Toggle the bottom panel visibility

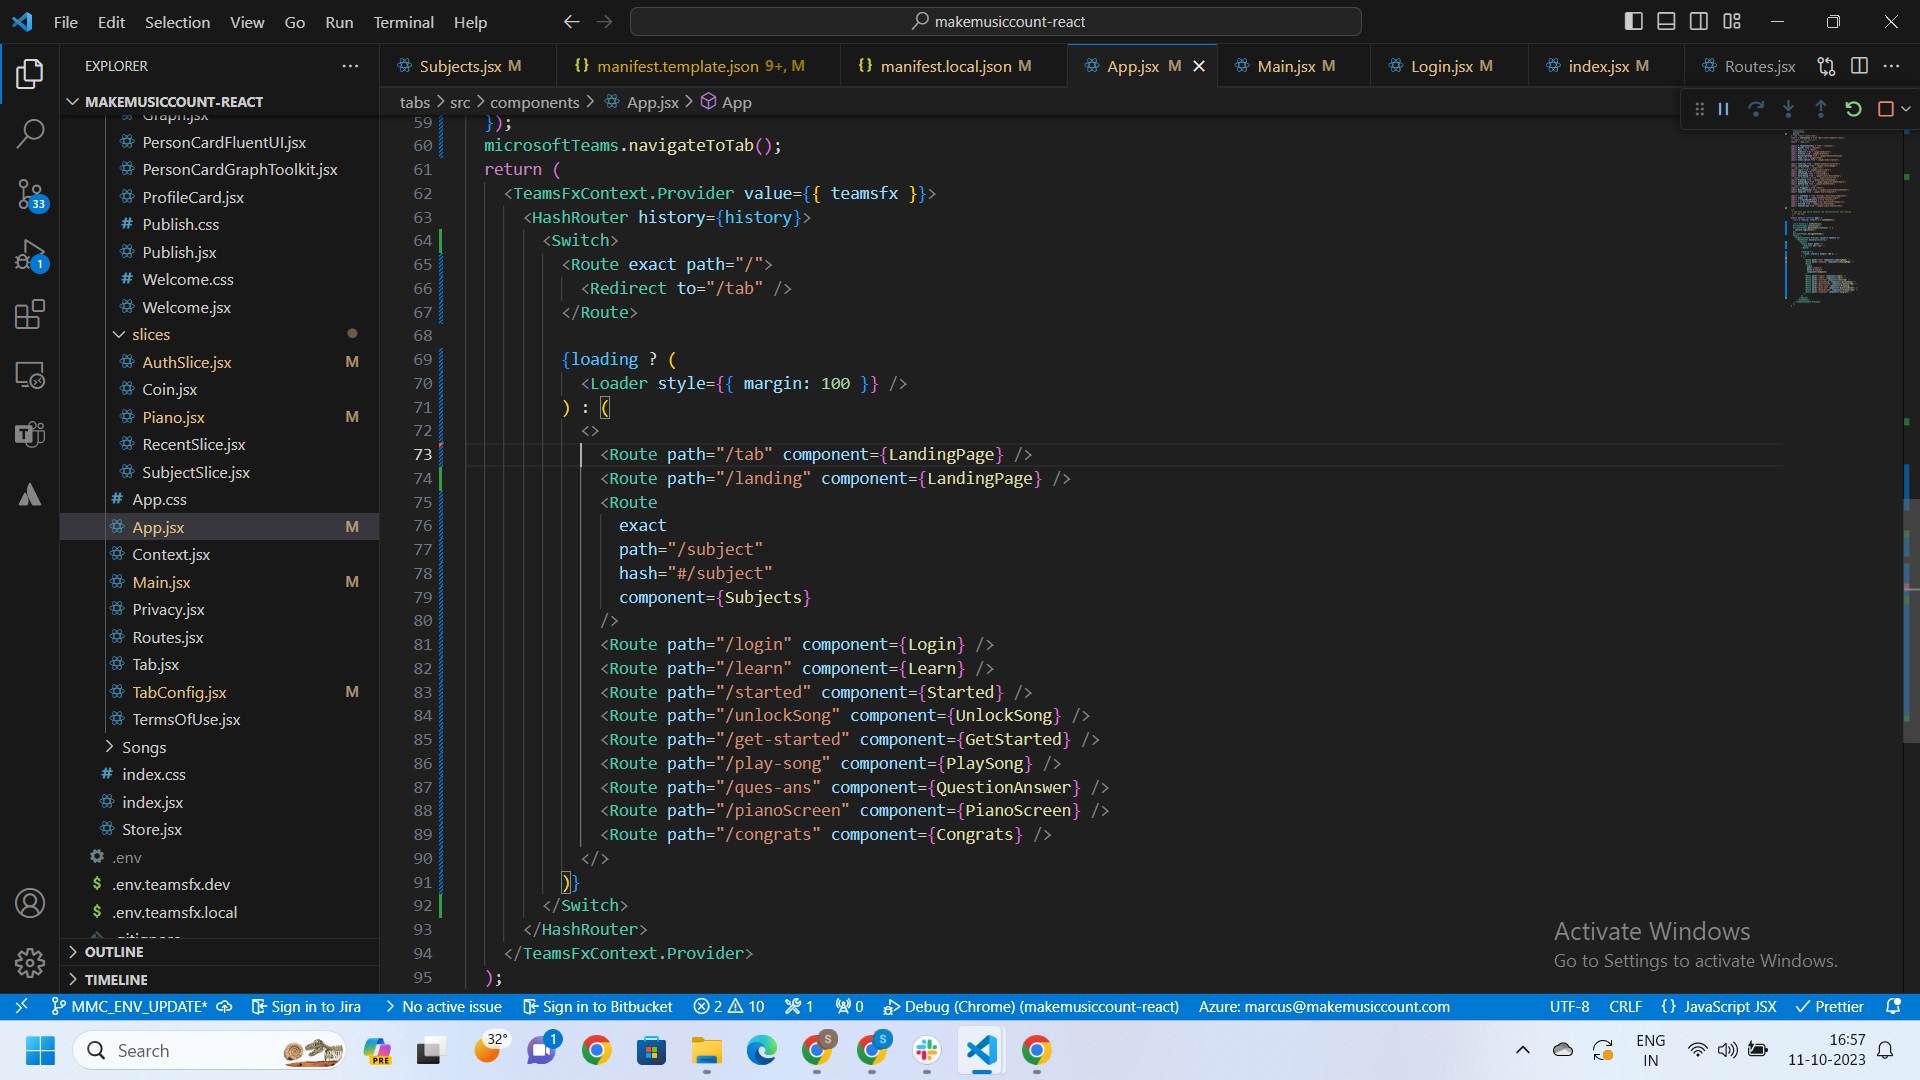click(x=1666, y=20)
